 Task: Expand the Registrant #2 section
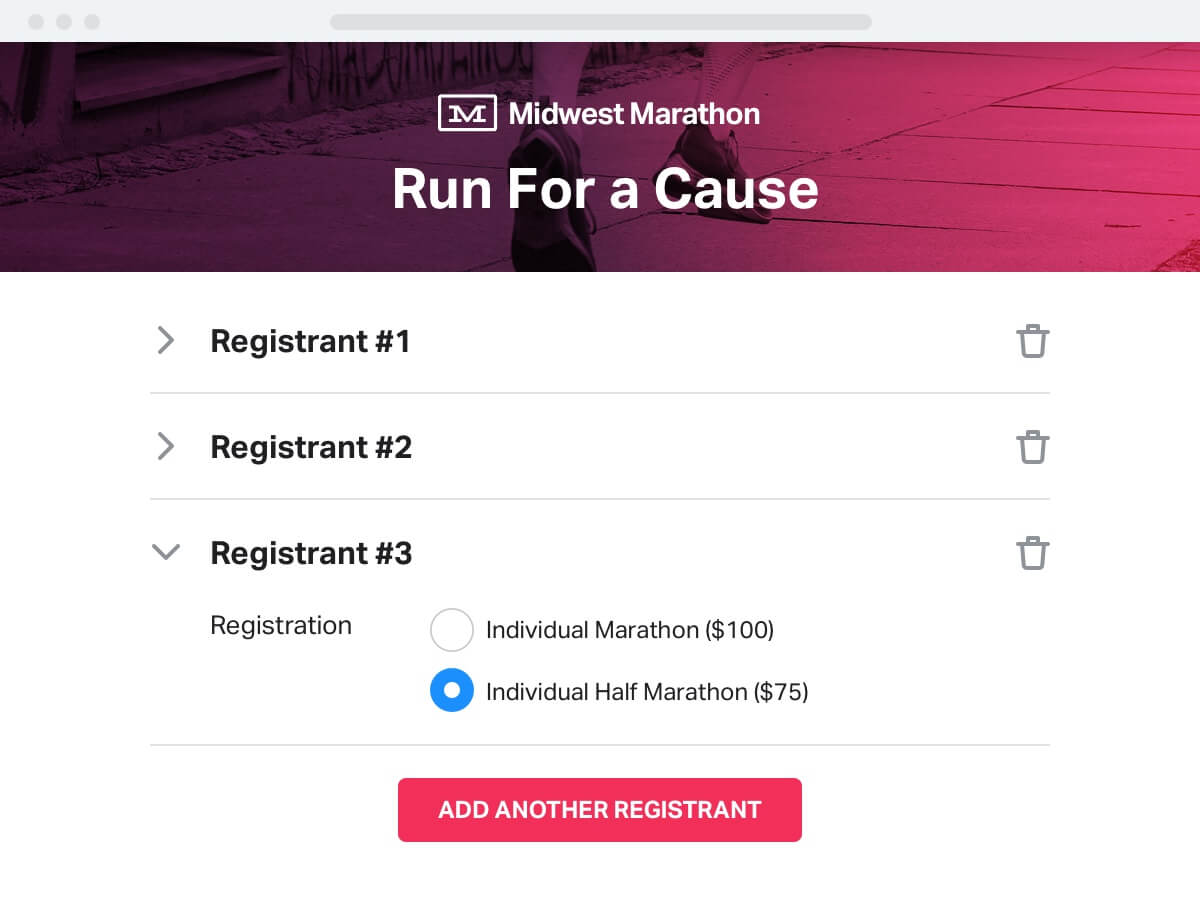click(166, 447)
